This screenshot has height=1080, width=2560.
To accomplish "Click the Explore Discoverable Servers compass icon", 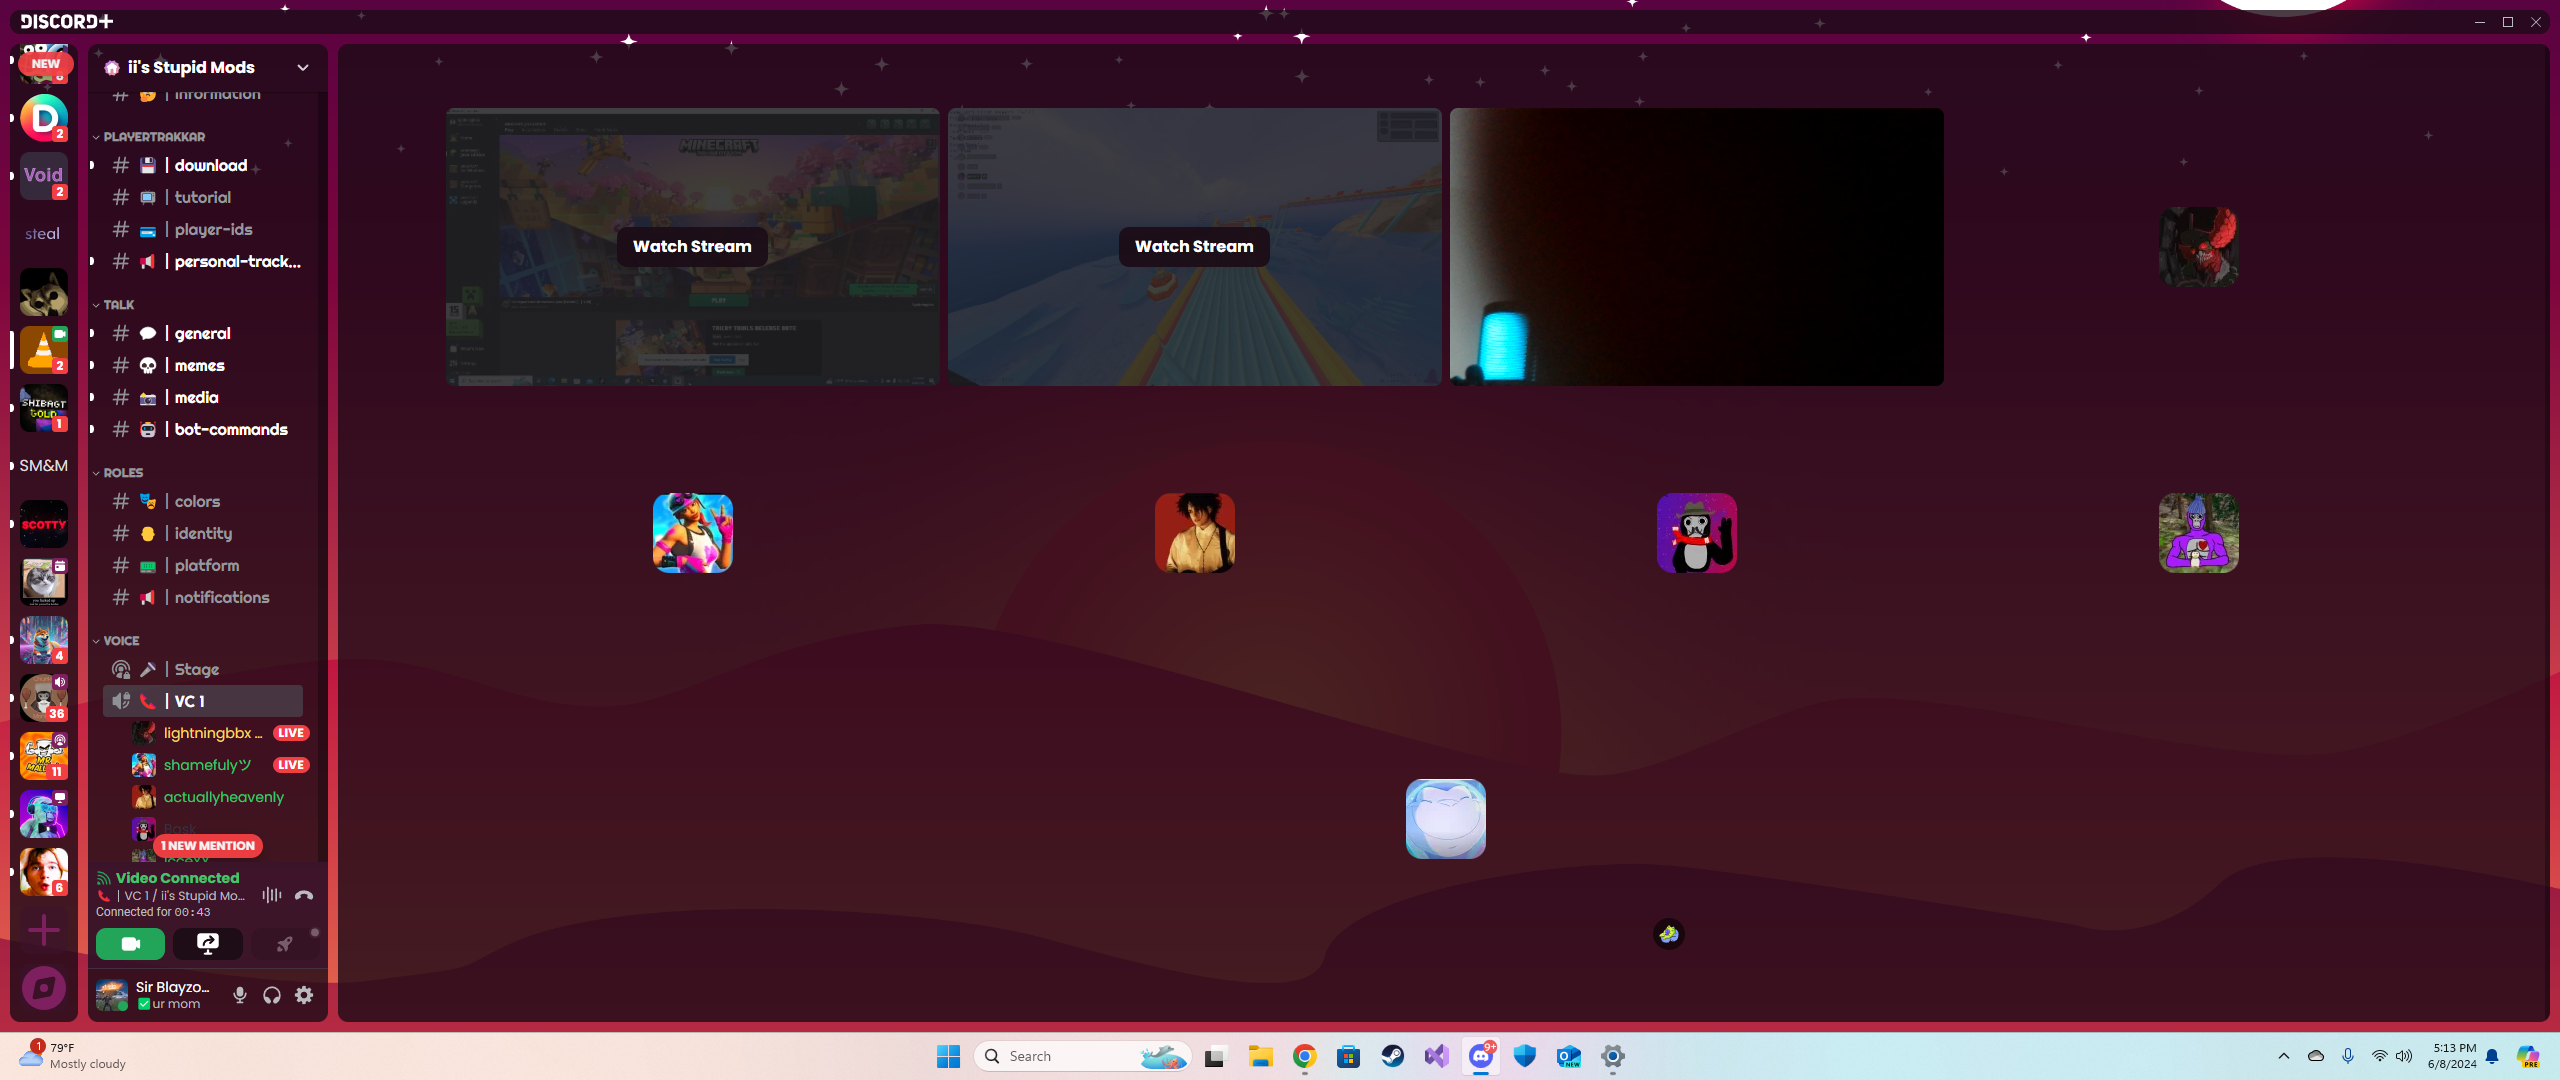I will [44, 988].
